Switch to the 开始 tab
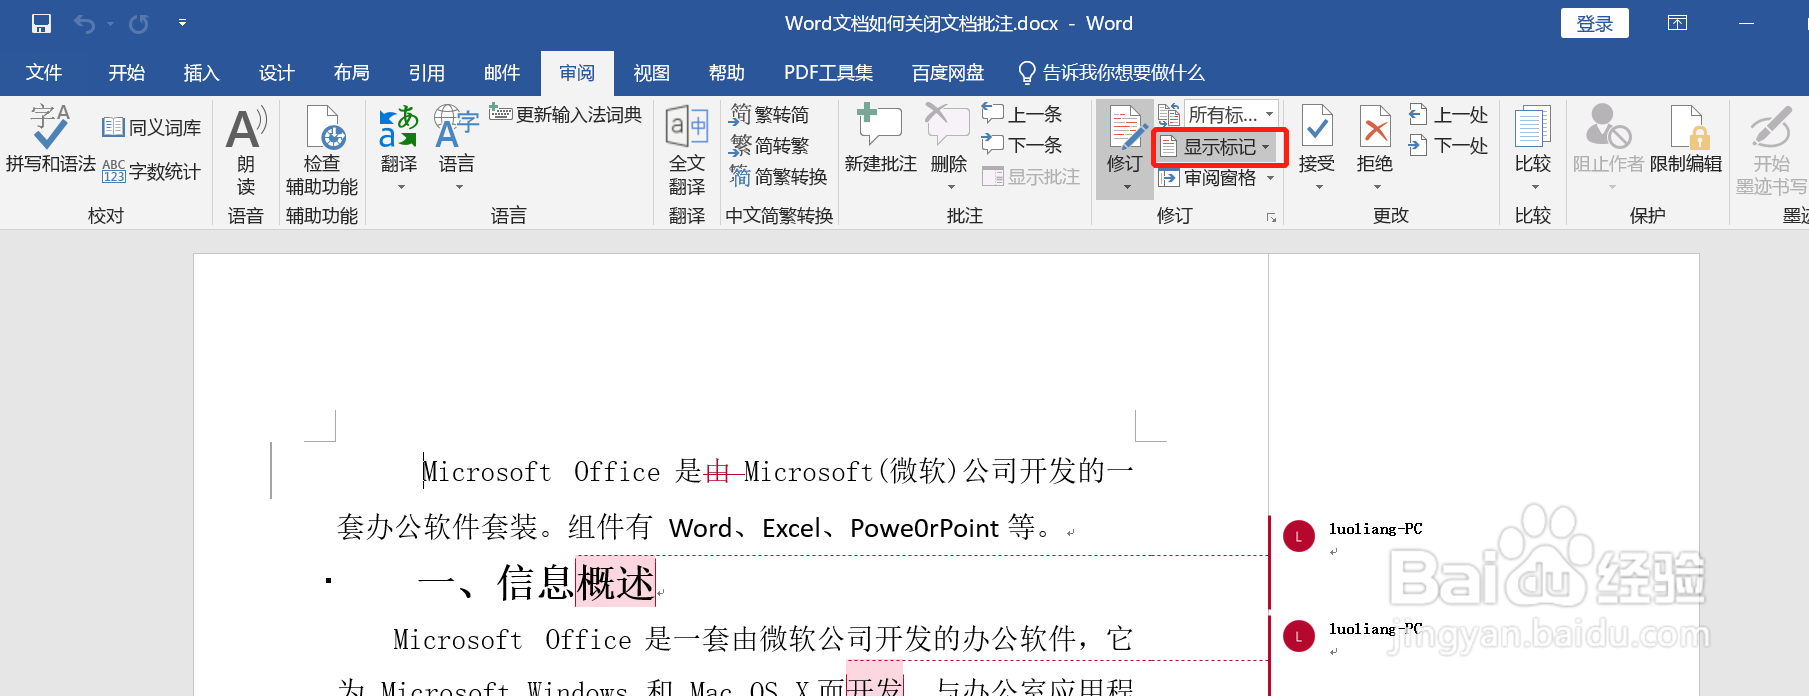Screen dimensions: 1809x696 [127, 73]
